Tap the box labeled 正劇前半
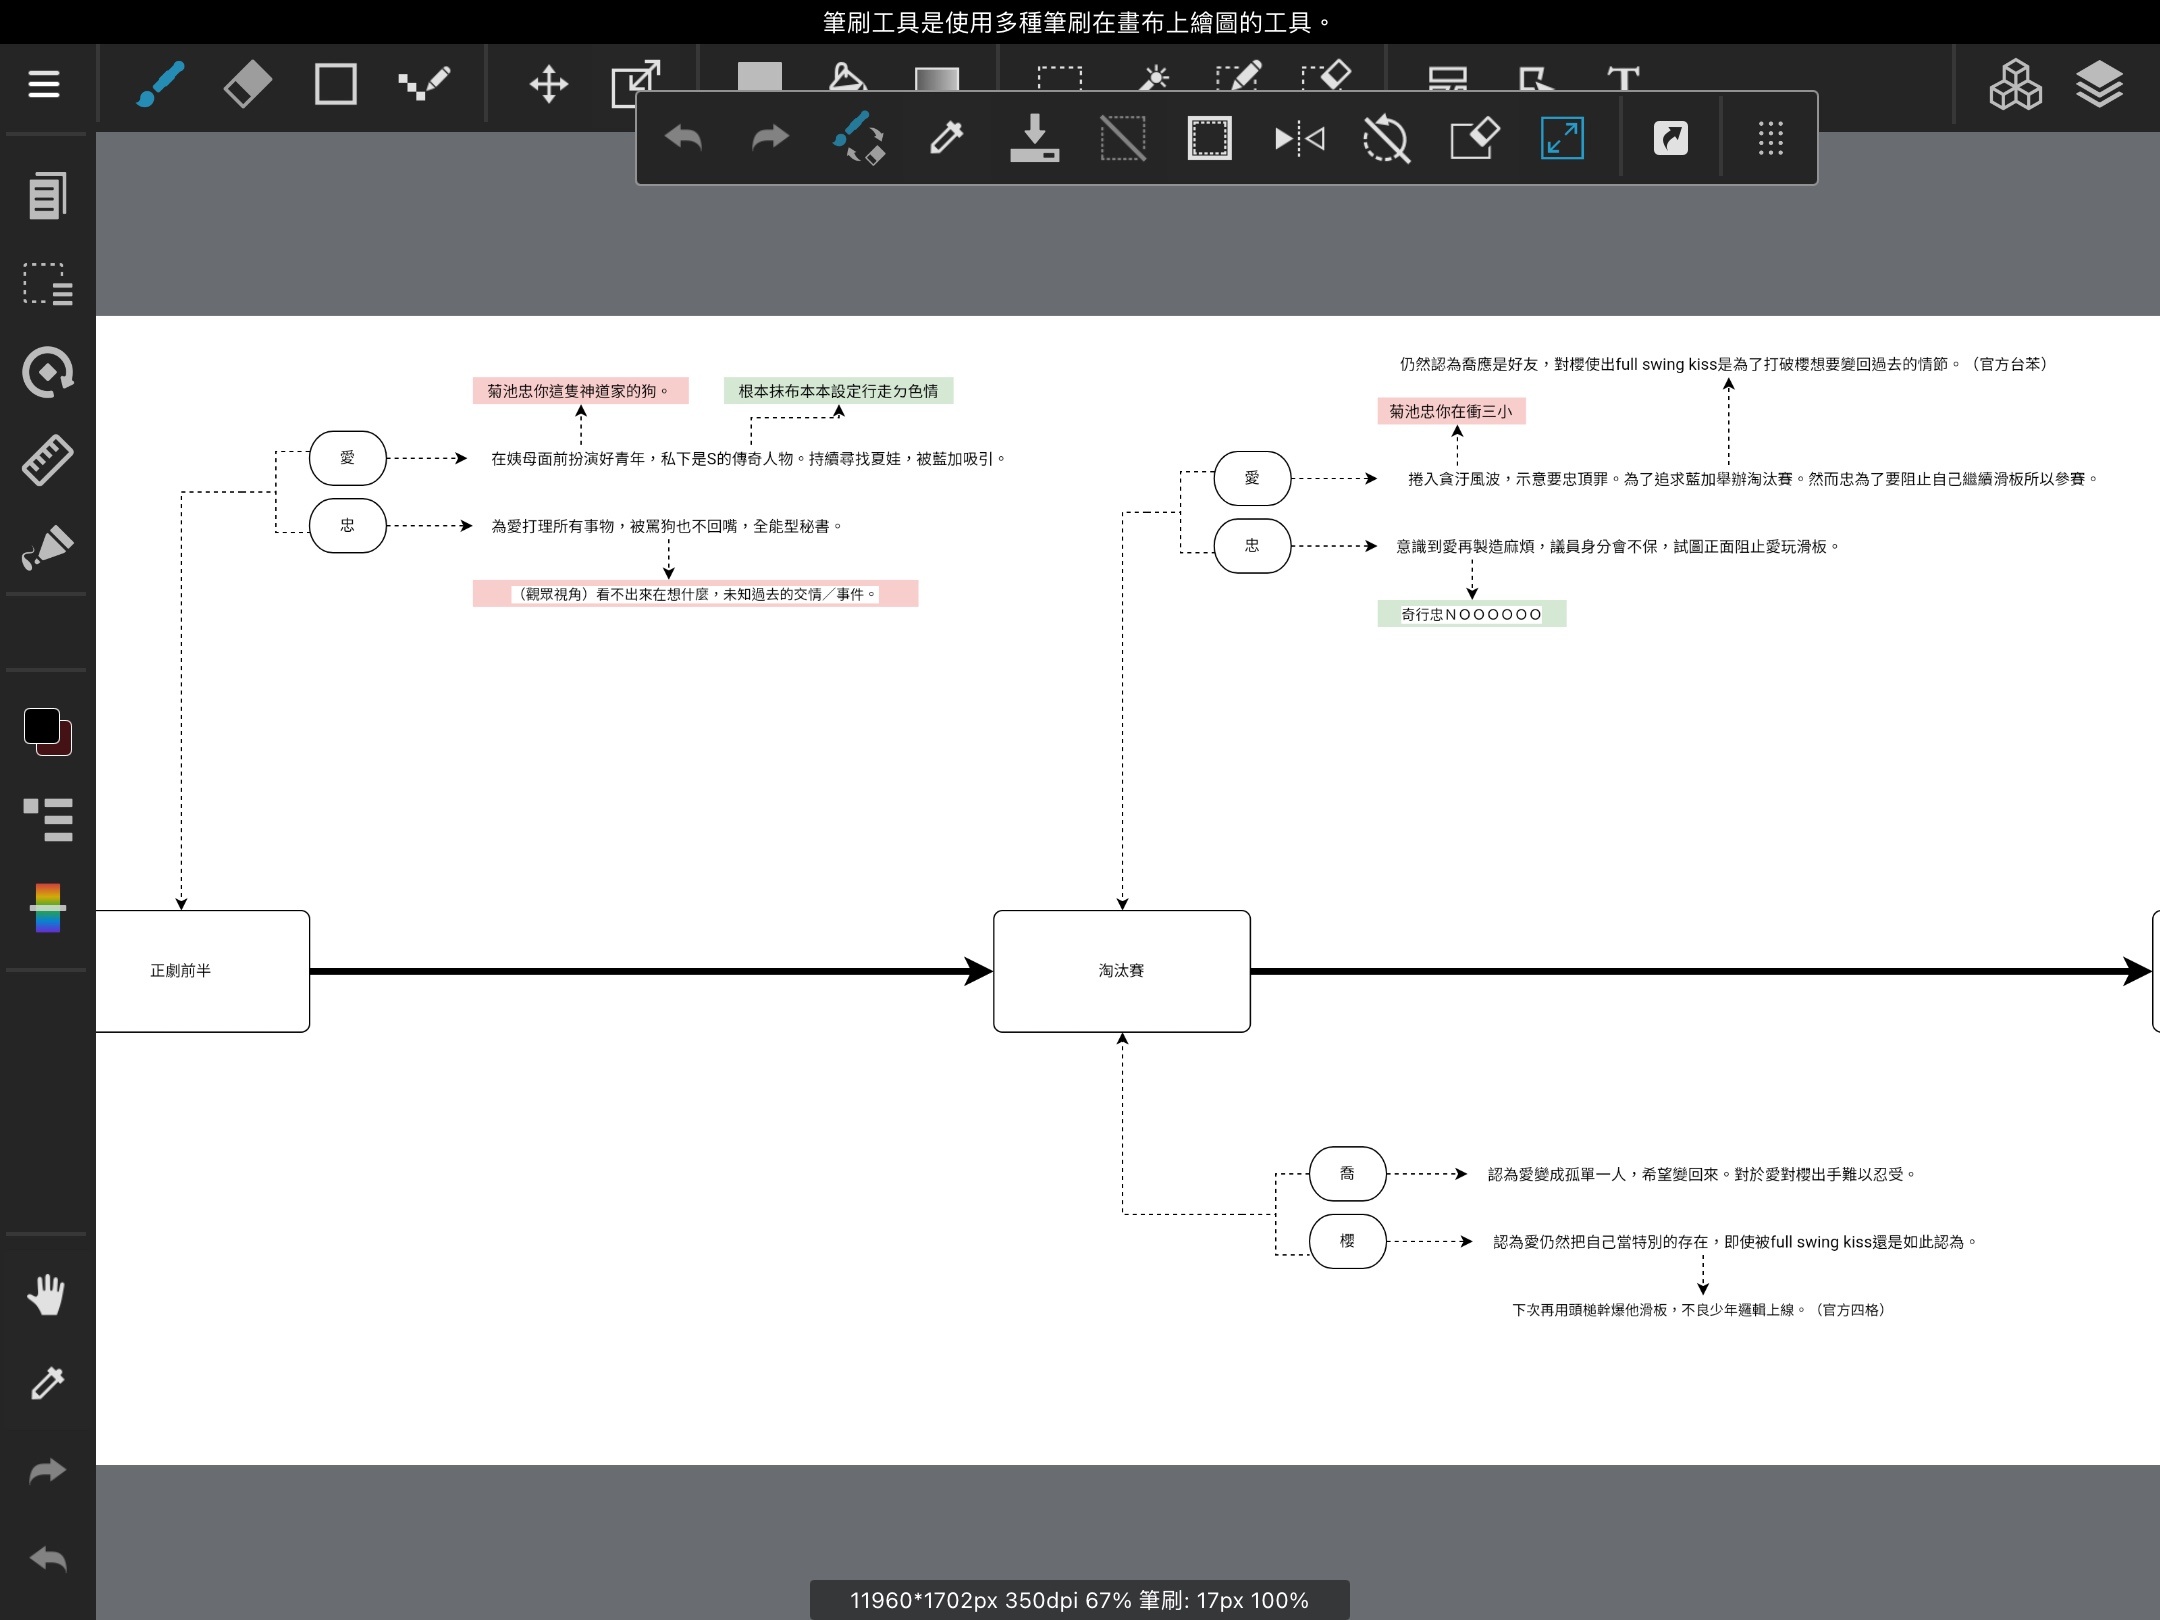Viewport: 2160px width, 1620px height. point(202,971)
